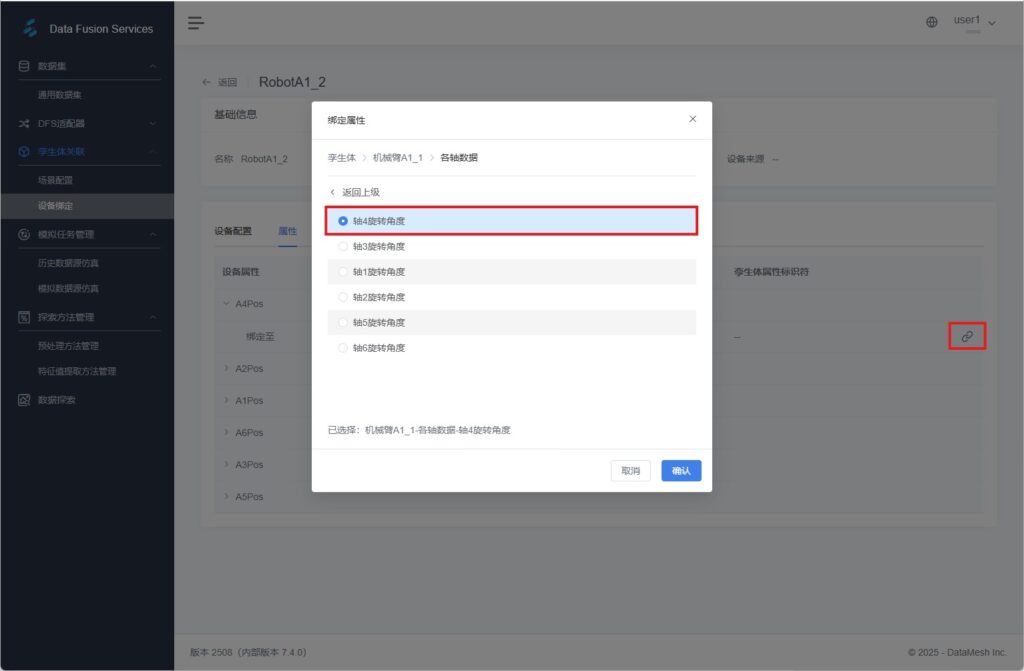Image resolution: width=1024 pixels, height=671 pixels.
Task: Click the cube icon beside 孪生体关联
Action: (24, 152)
